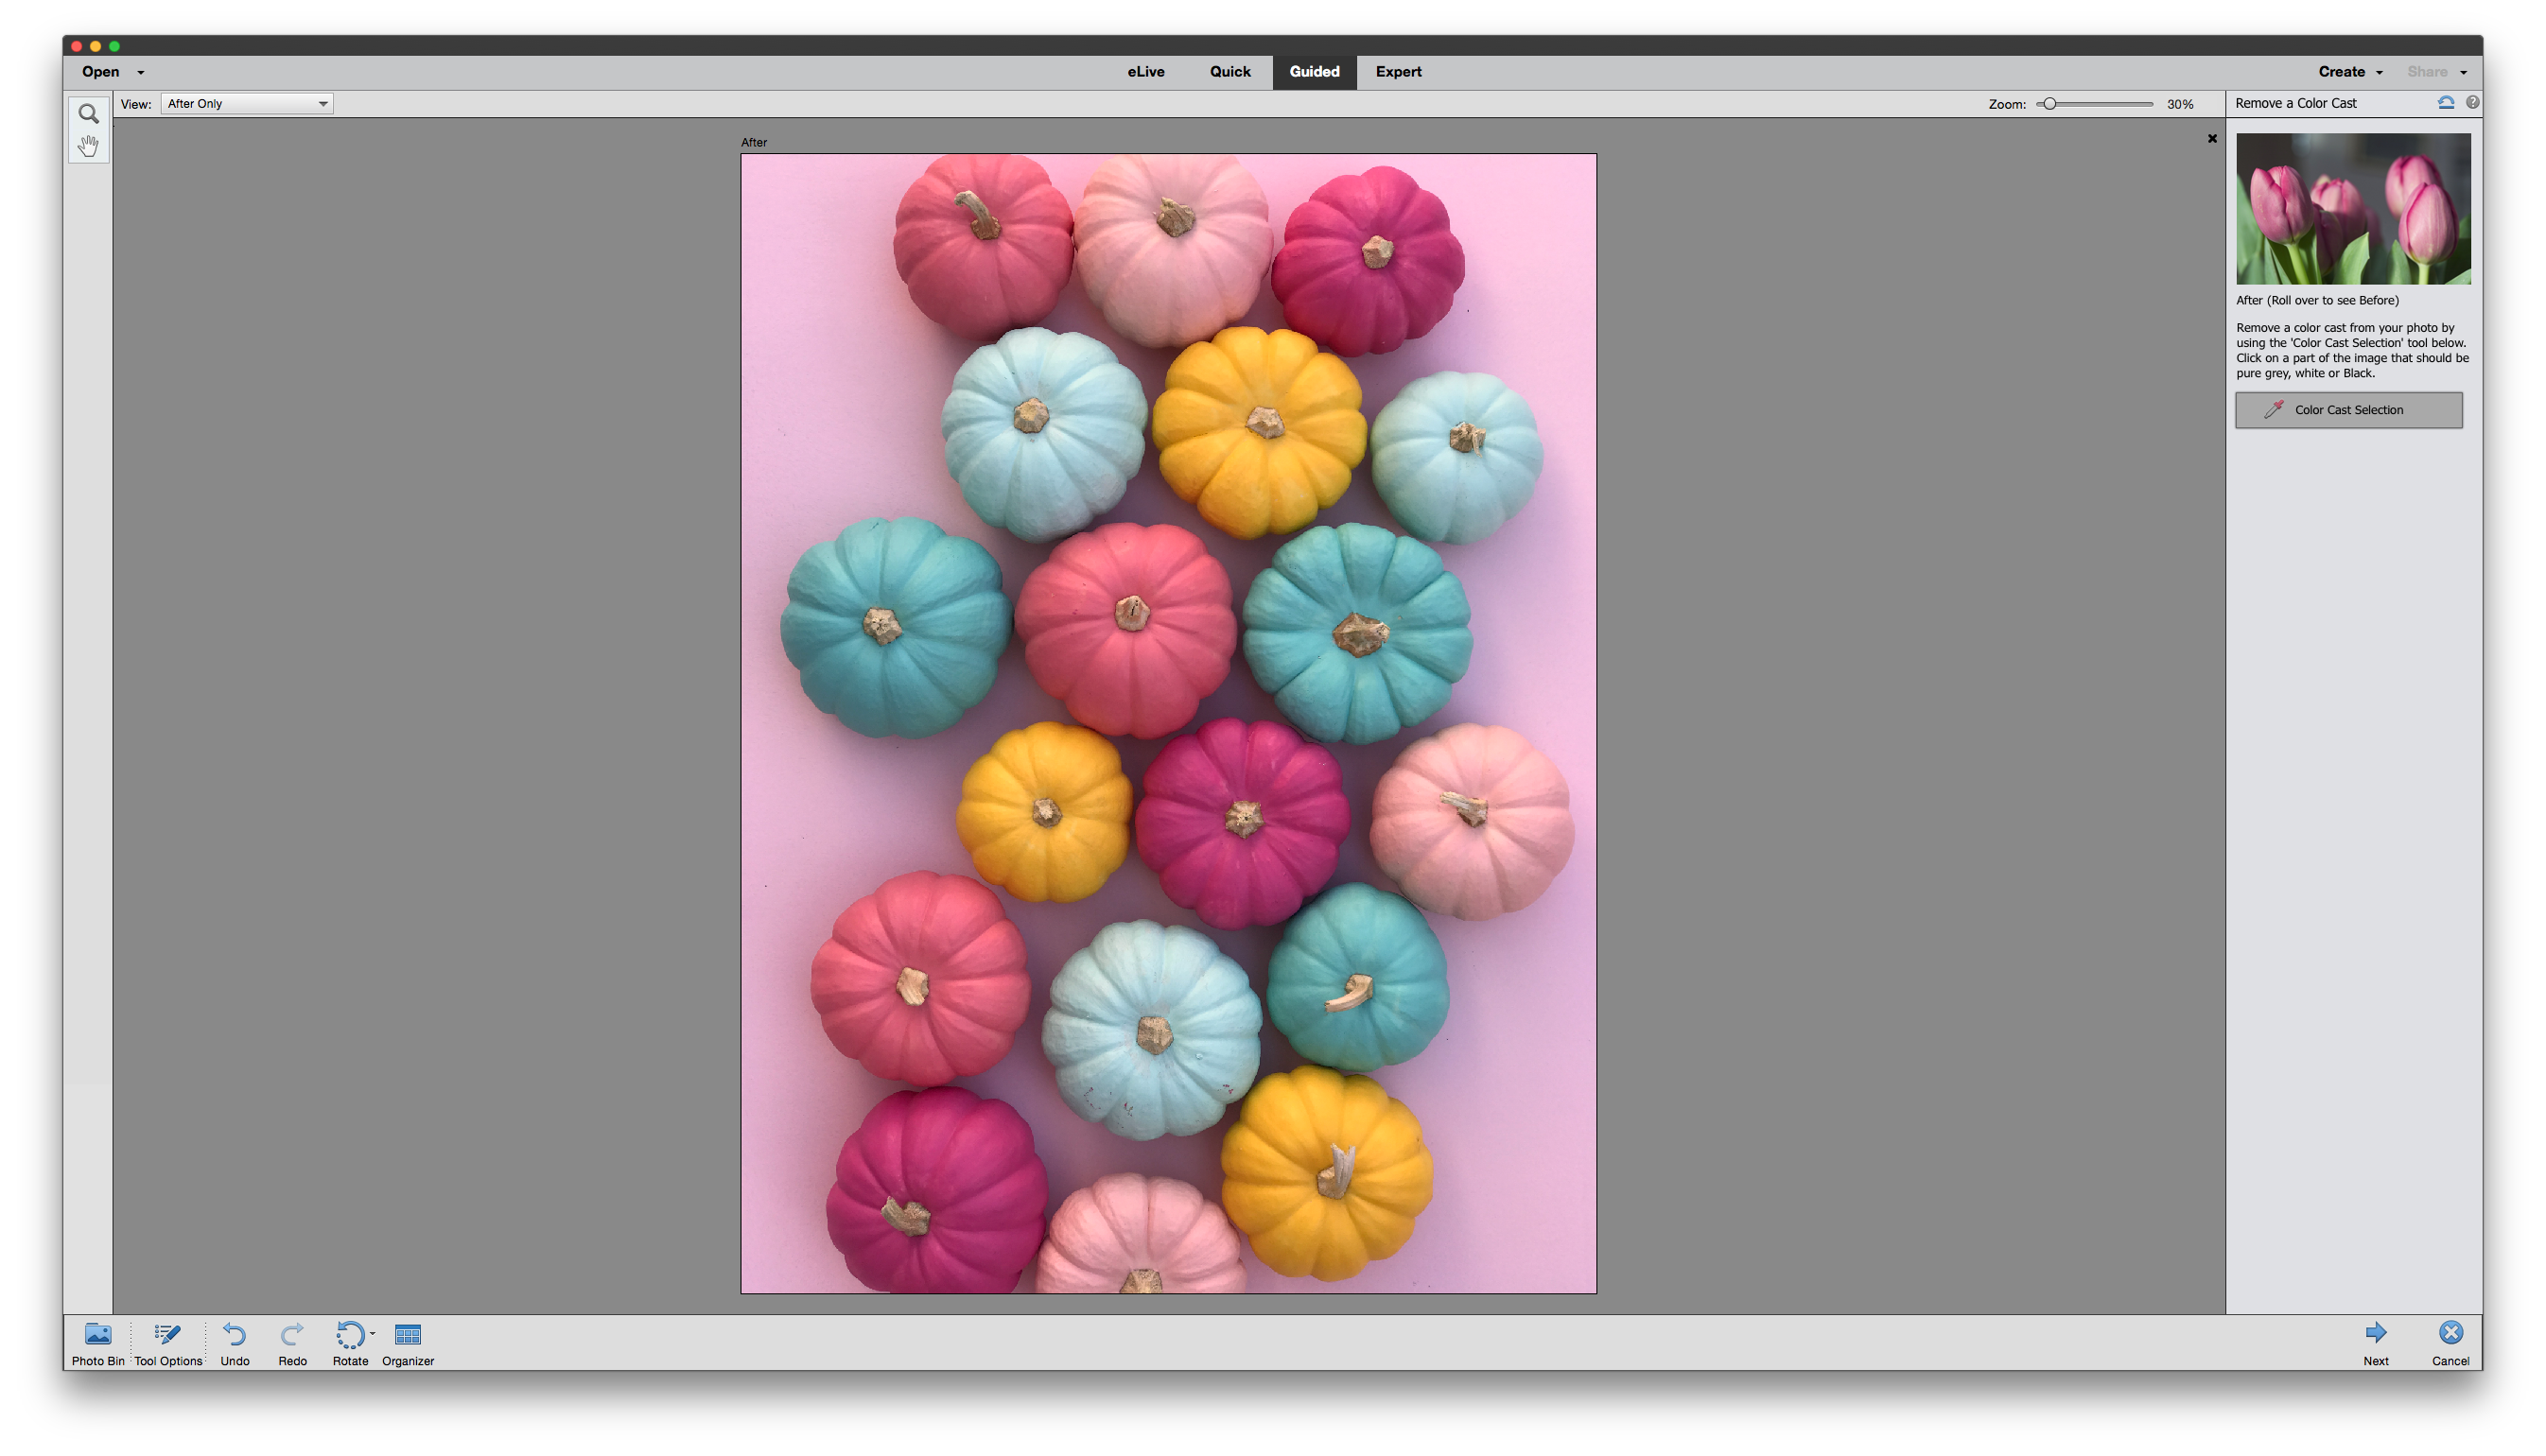Expand the Open menu arrow
Image resolution: width=2546 pixels, height=1456 pixels.
tap(141, 73)
